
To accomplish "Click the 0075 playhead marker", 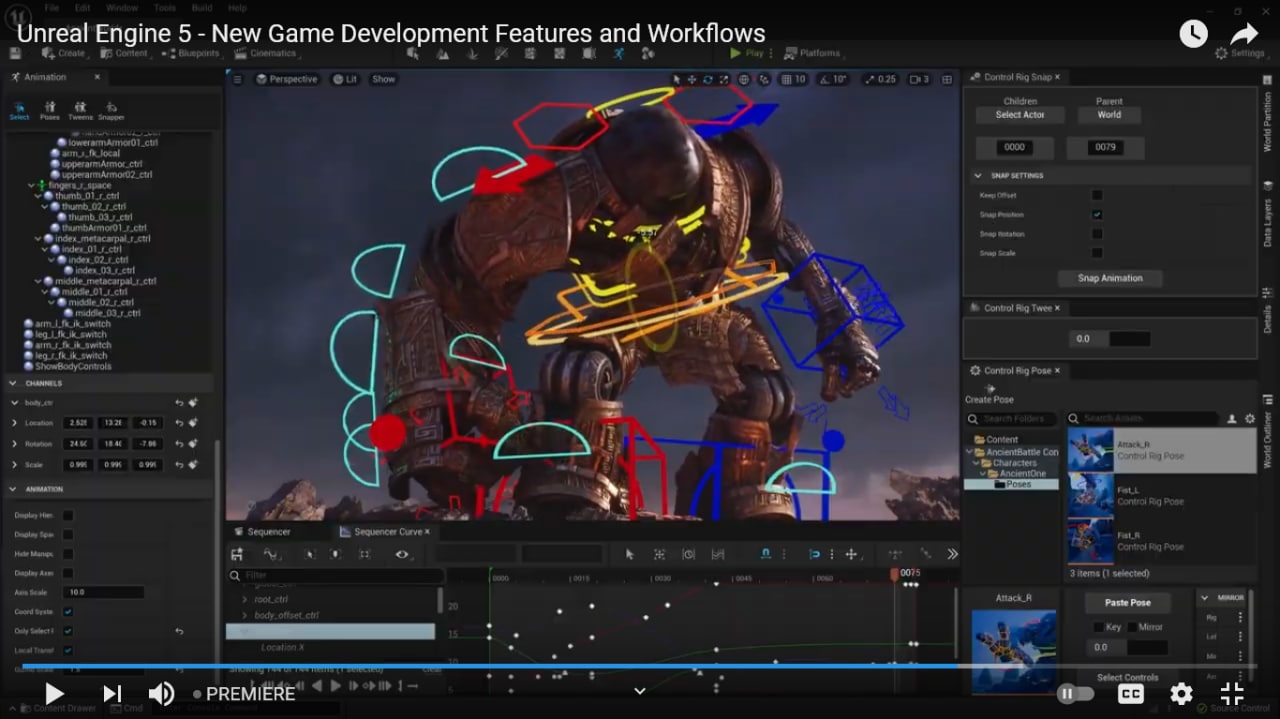I will pos(896,574).
